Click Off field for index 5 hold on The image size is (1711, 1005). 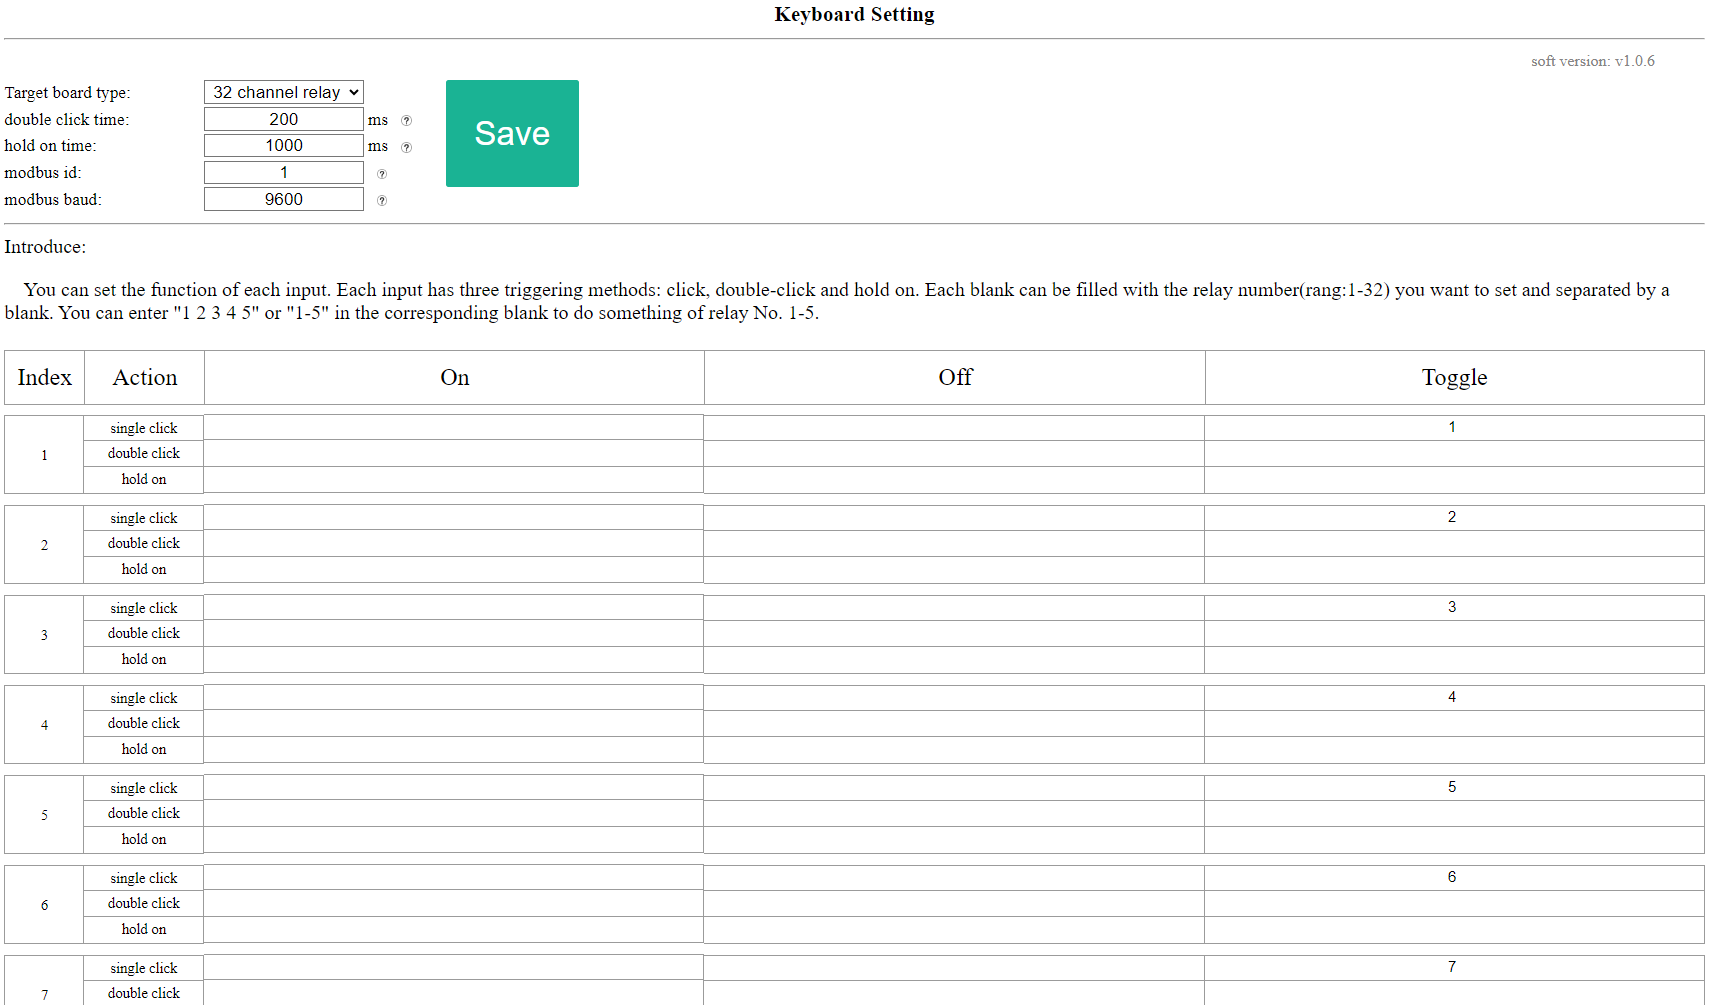954,840
